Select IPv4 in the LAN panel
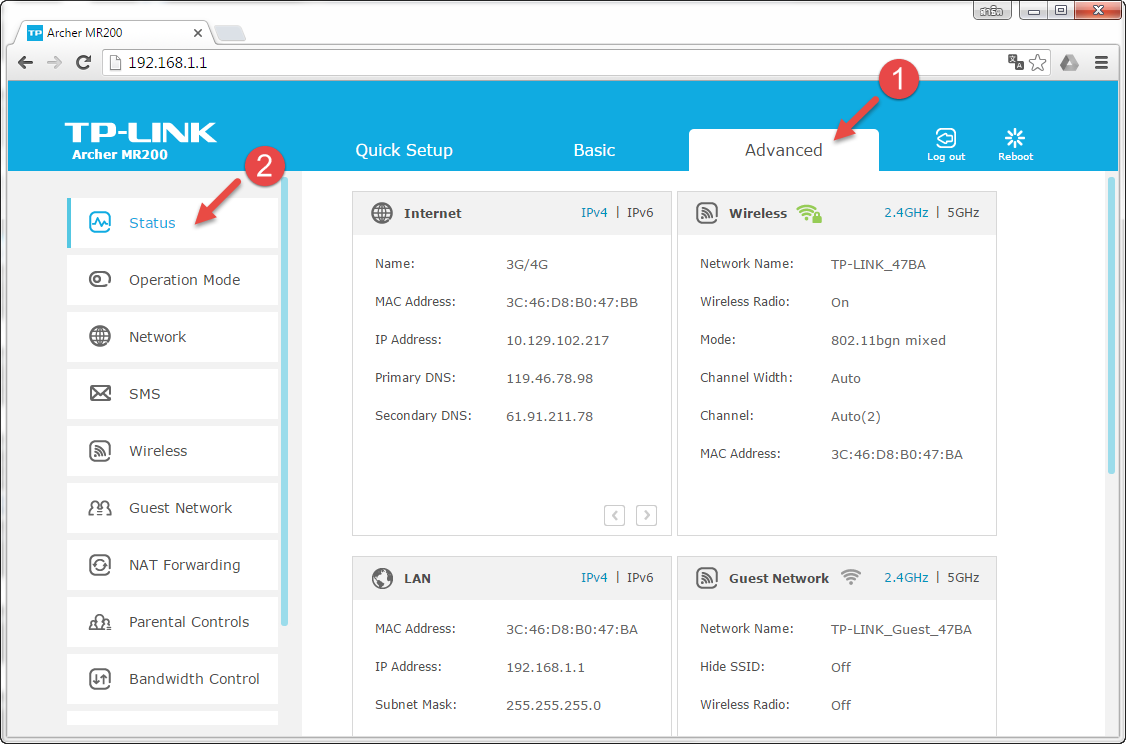Viewport: 1126px width, 744px height. pos(594,577)
